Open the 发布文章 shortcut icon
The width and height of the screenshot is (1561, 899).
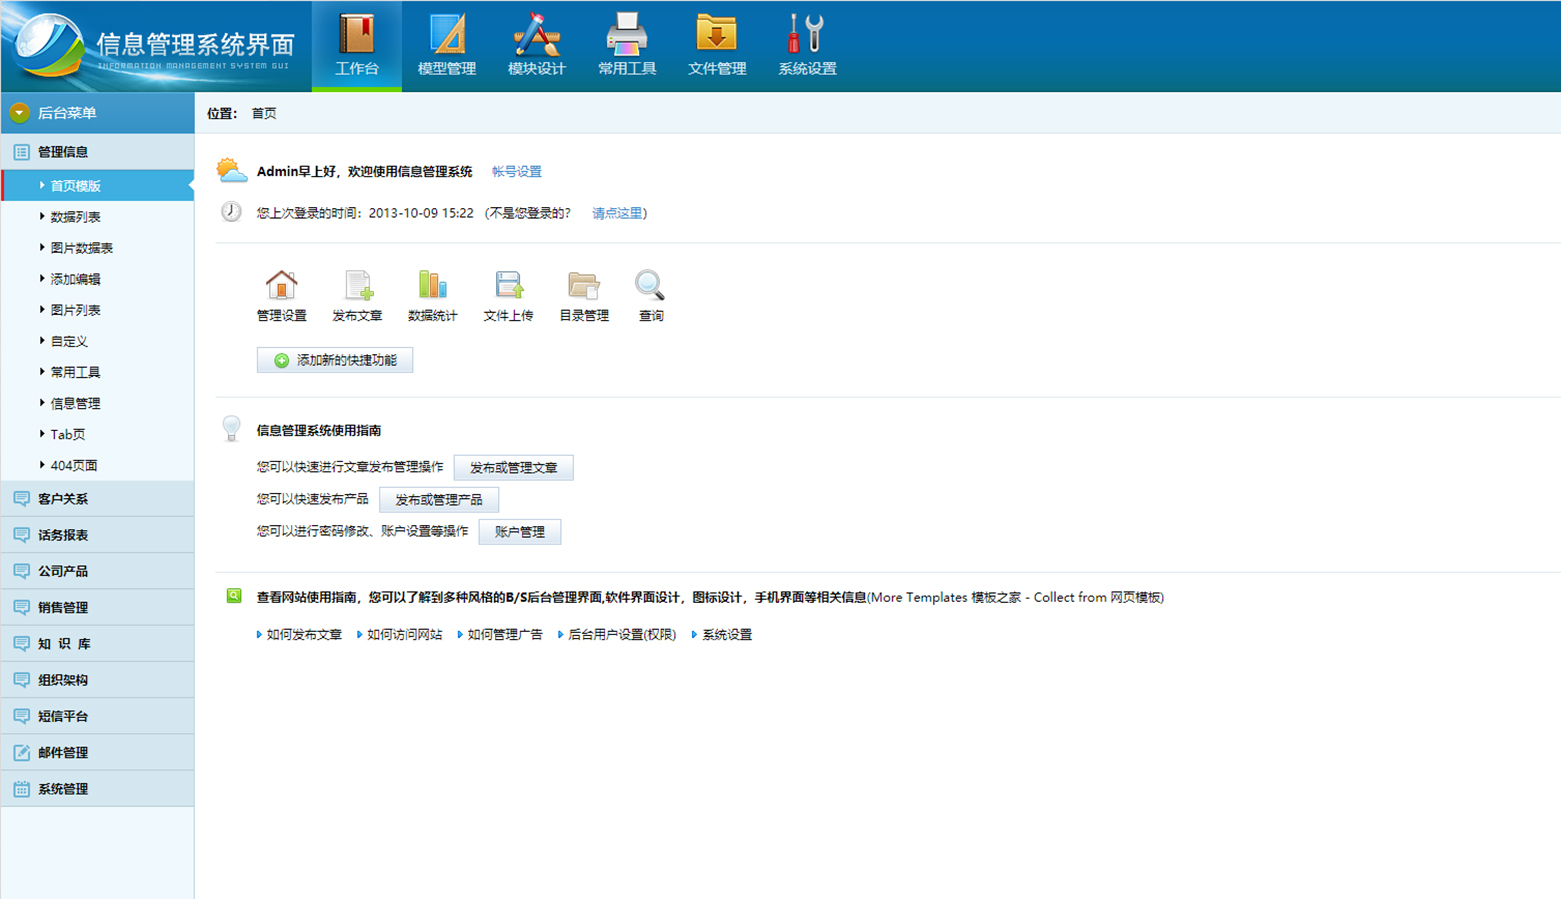click(357, 286)
